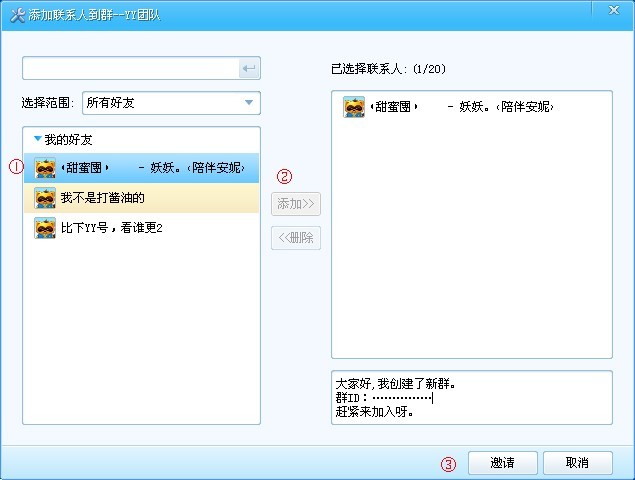
Task: Click the 添加>> button
Action: (x=296, y=204)
